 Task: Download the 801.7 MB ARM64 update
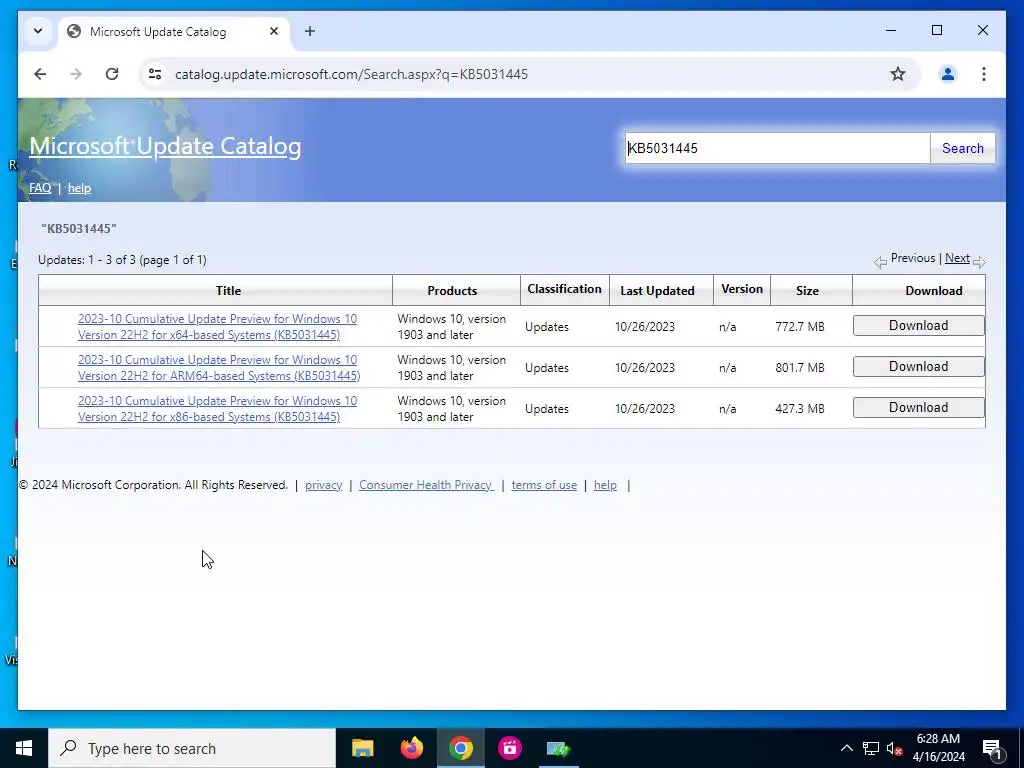point(918,366)
